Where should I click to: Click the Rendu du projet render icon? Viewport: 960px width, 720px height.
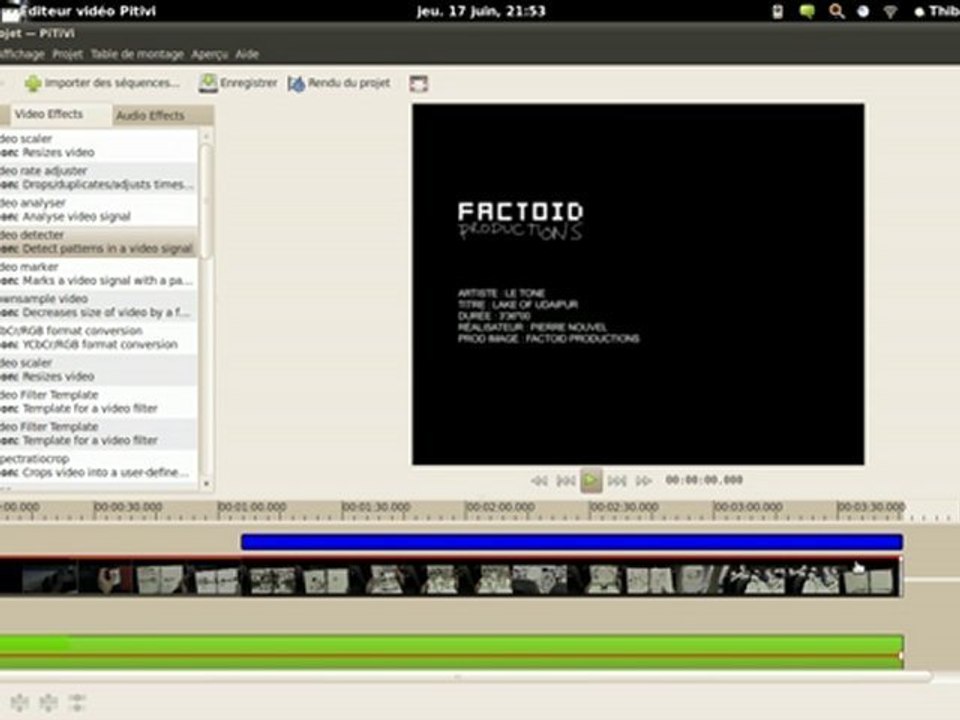296,84
